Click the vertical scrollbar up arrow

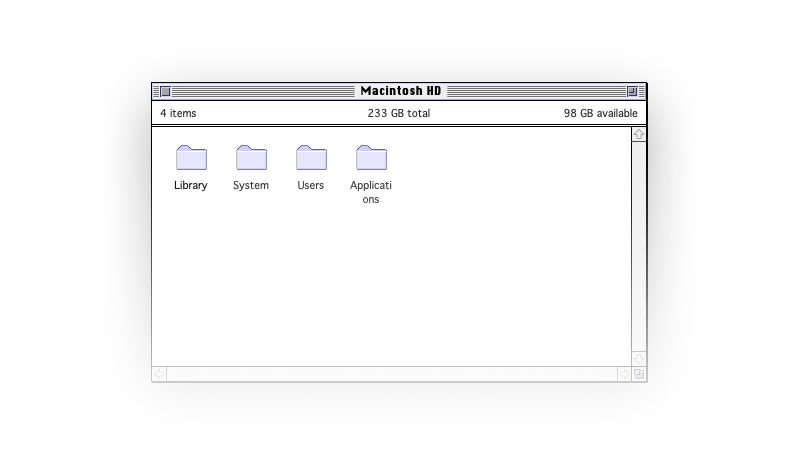coord(639,134)
